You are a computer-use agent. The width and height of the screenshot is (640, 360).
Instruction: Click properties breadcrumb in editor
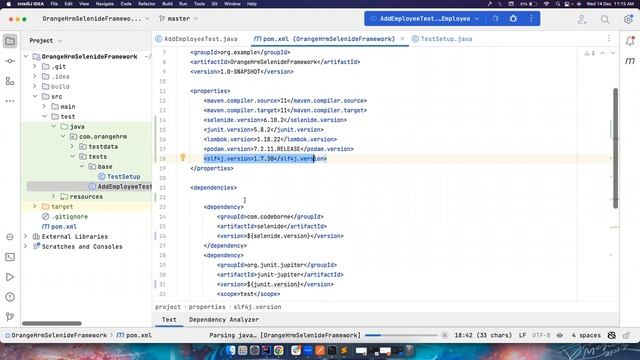(207, 307)
